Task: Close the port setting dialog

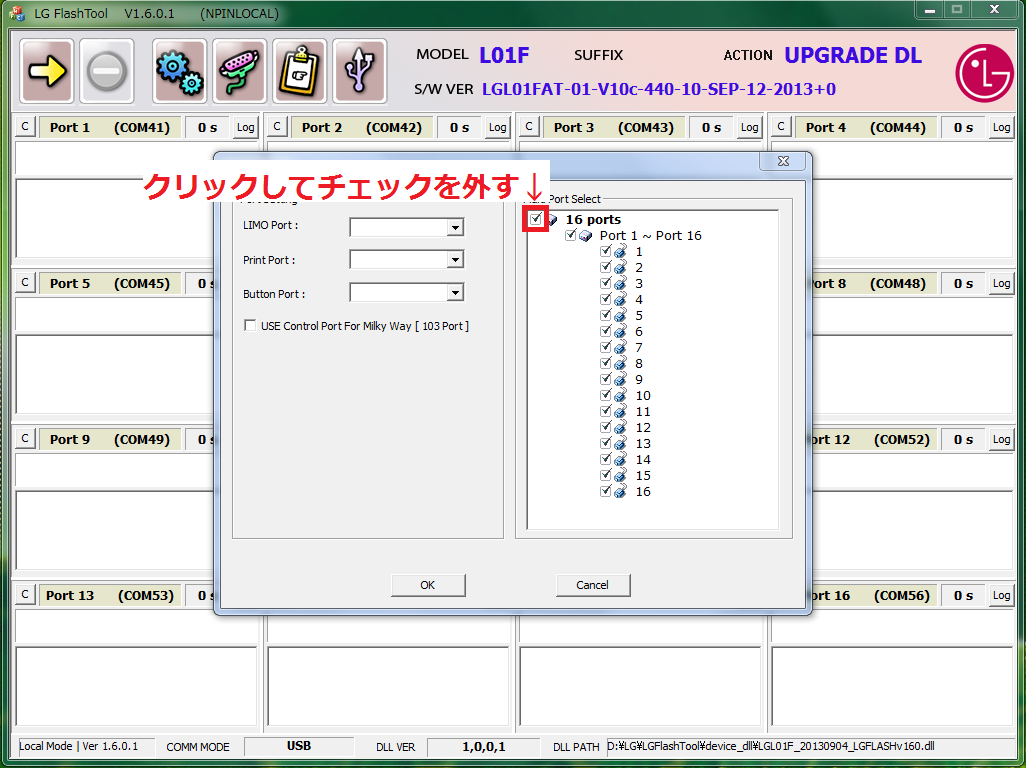Action: point(783,162)
